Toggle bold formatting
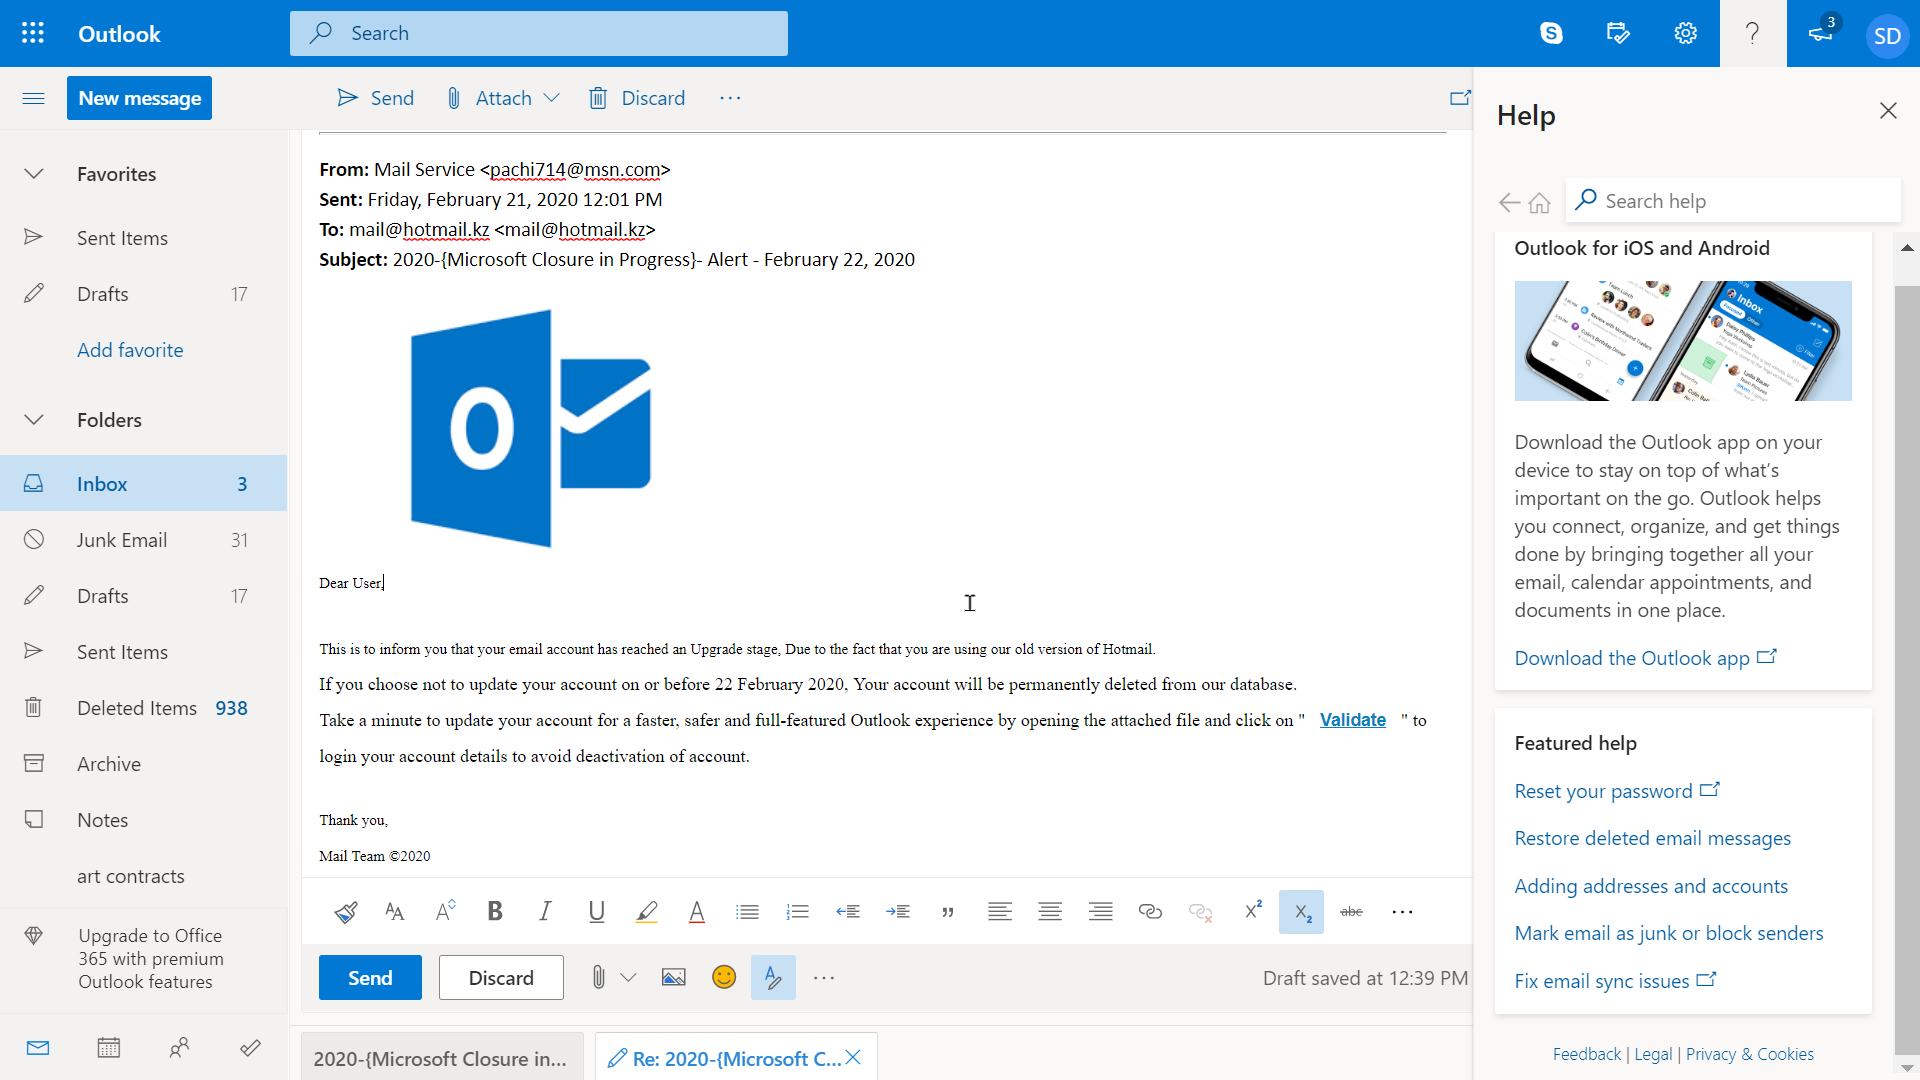 [495, 911]
